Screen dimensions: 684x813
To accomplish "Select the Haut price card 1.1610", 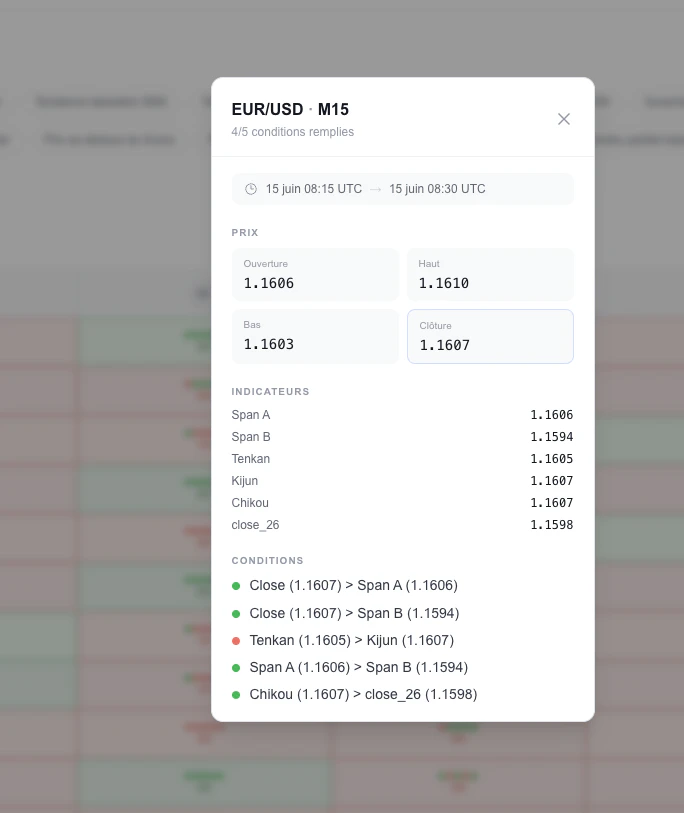I will coord(490,274).
